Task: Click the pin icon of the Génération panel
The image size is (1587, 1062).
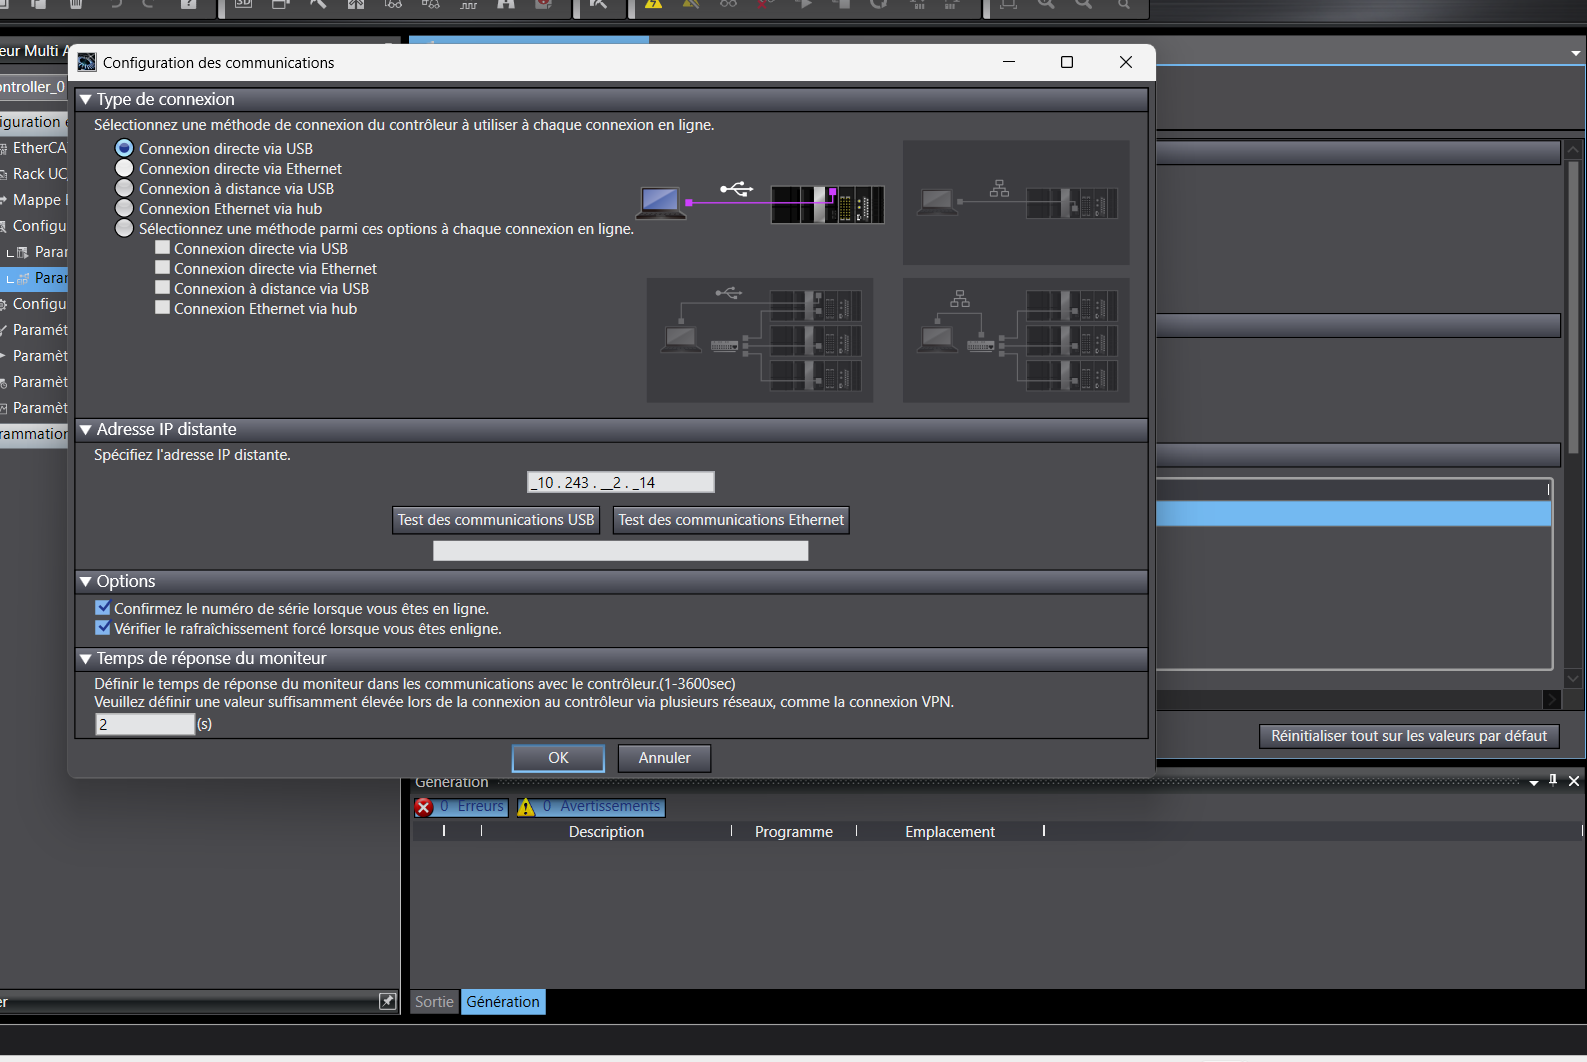Action: (1553, 780)
